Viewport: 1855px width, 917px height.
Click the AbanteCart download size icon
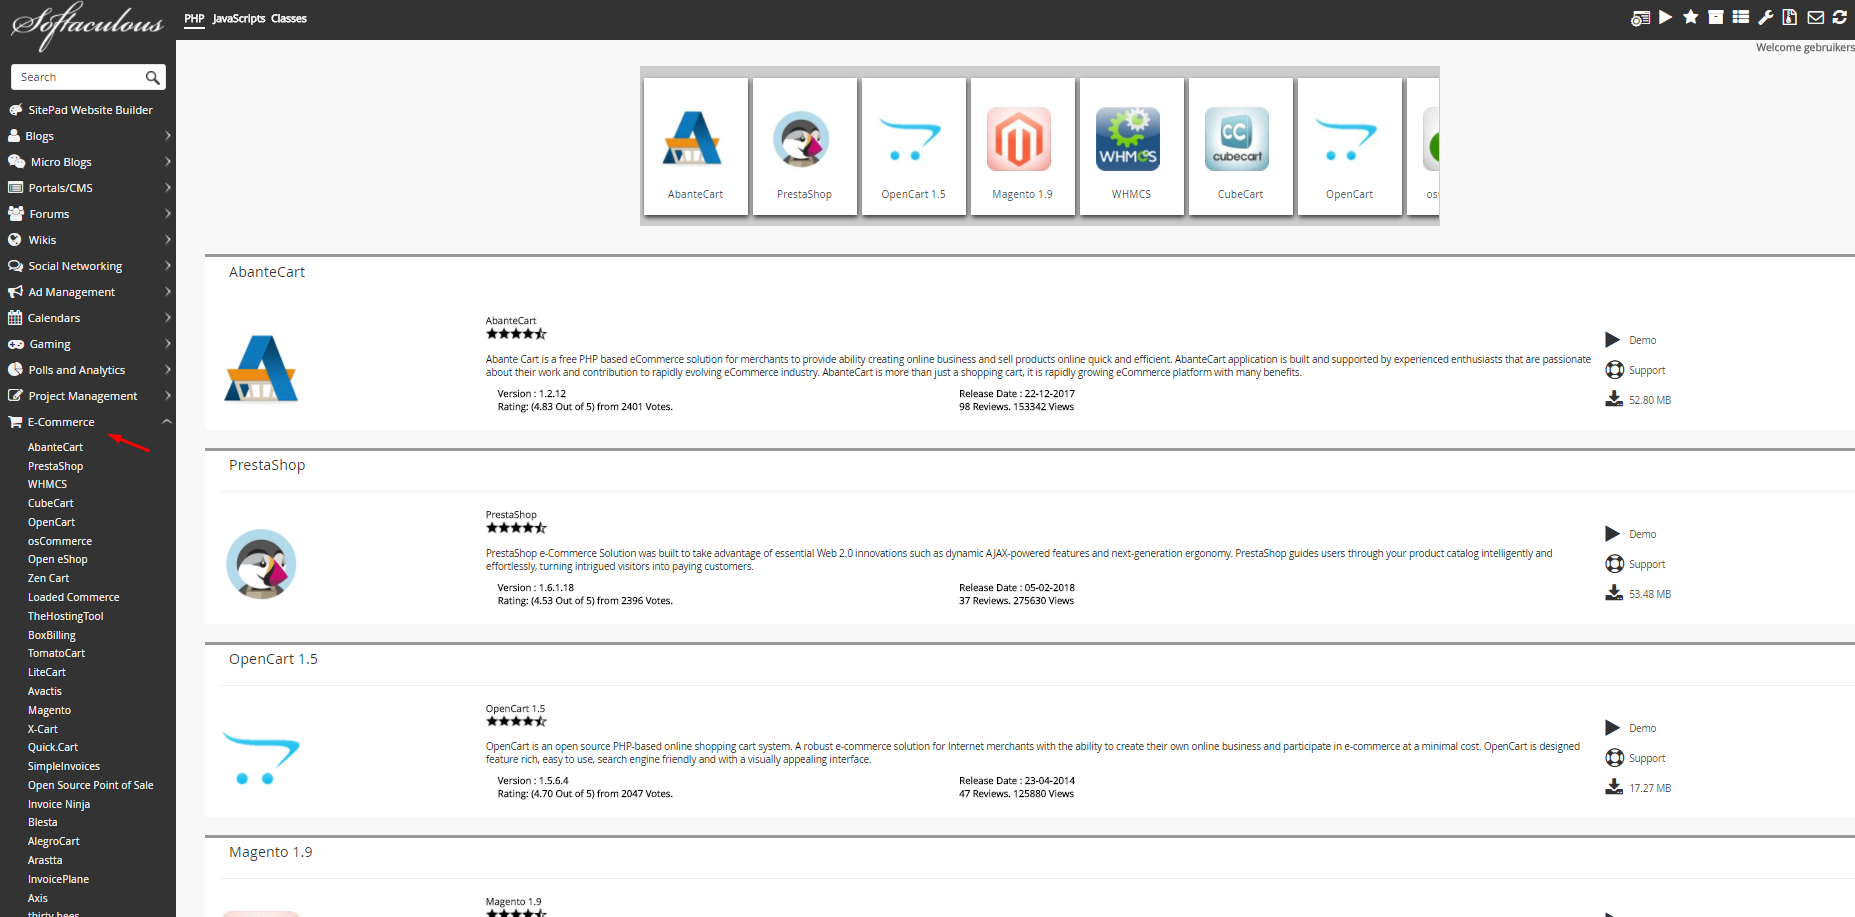click(1614, 399)
